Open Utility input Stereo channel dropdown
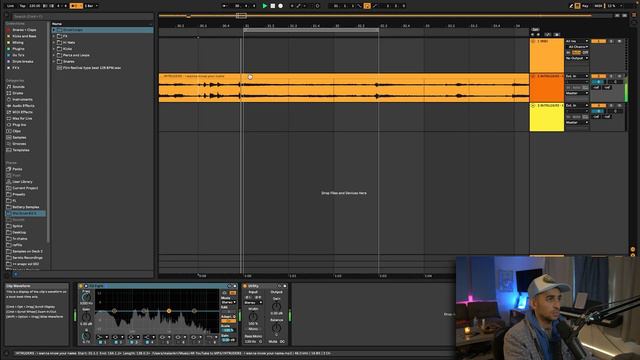640x360 pixels. (253, 302)
